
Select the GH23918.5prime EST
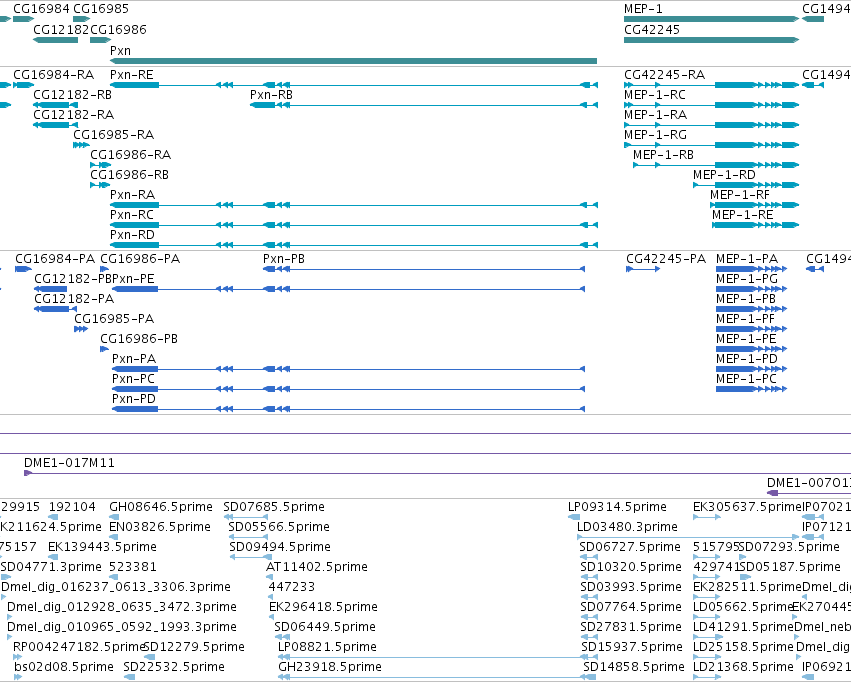(437, 677)
